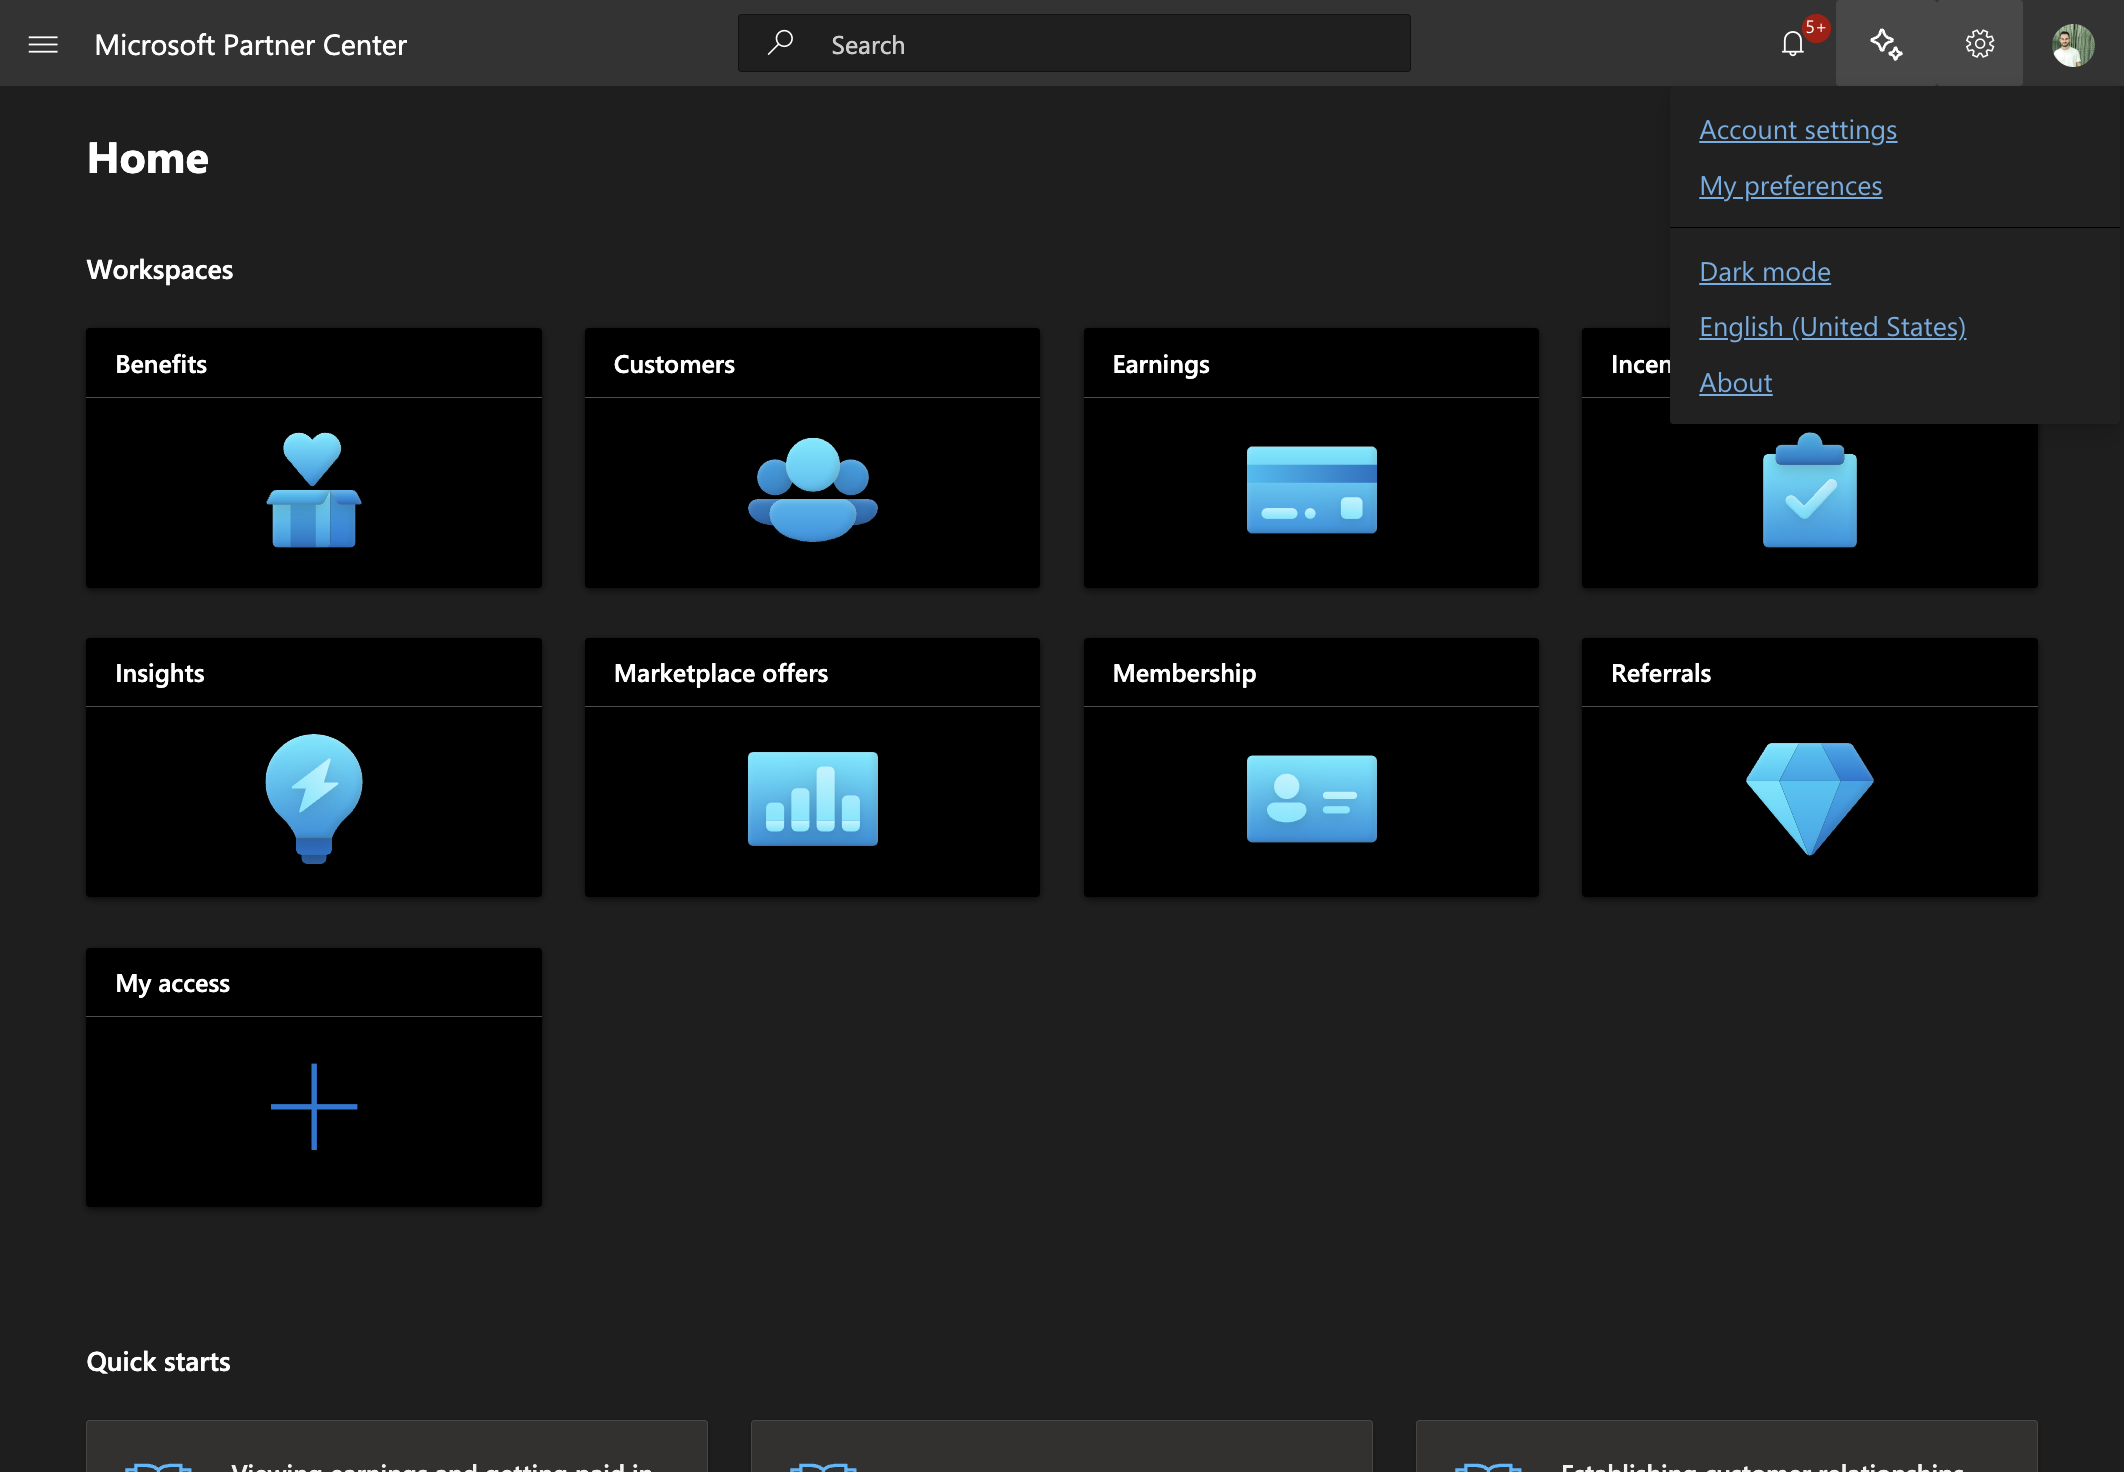Click the Microsoft Partner Center title

(250, 45)
